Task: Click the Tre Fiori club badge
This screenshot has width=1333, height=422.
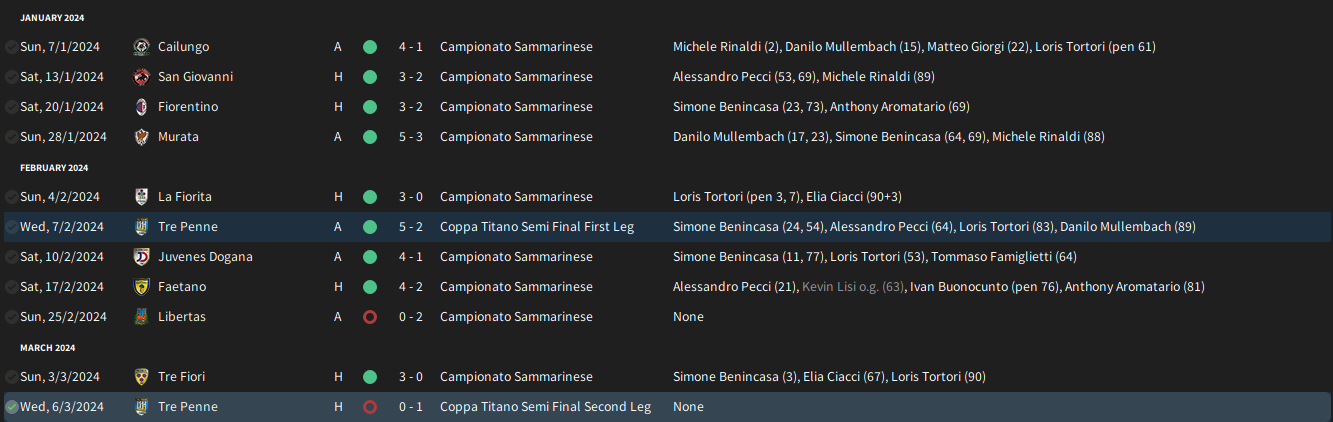Action: click(x=141, y=377)
